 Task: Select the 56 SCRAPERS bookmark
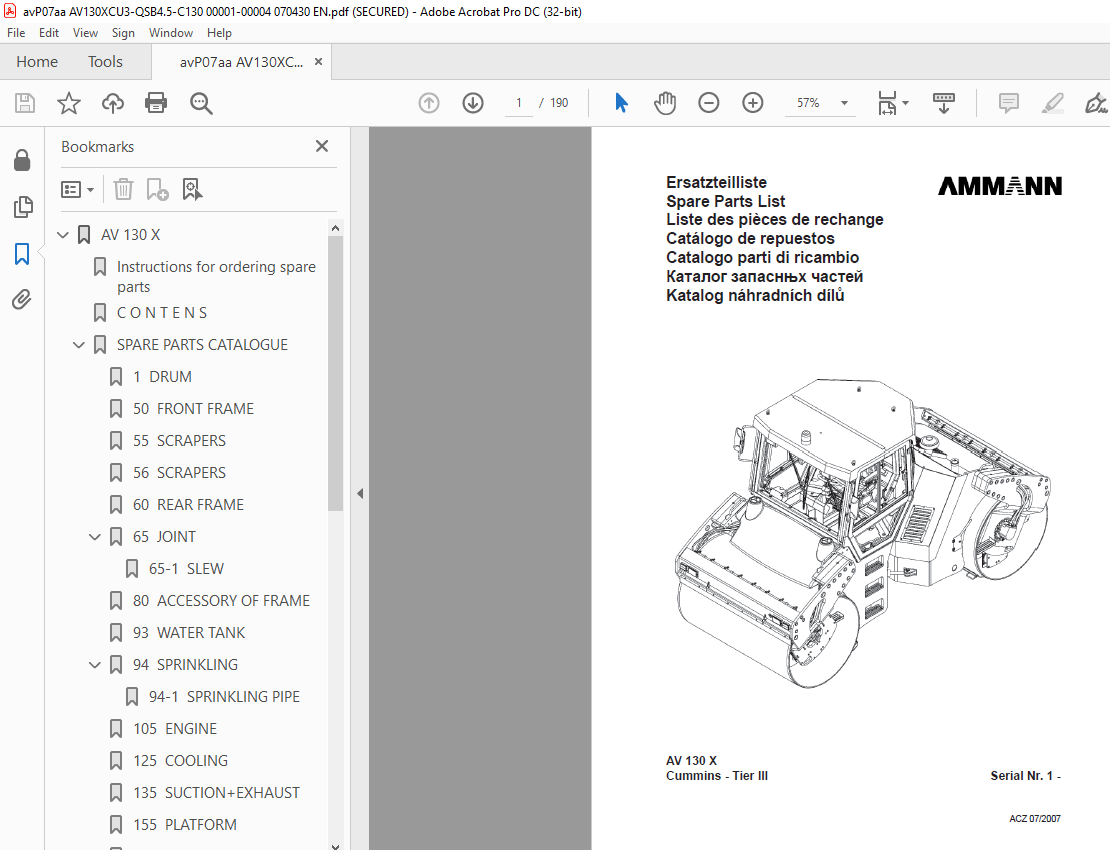point(179,473)
